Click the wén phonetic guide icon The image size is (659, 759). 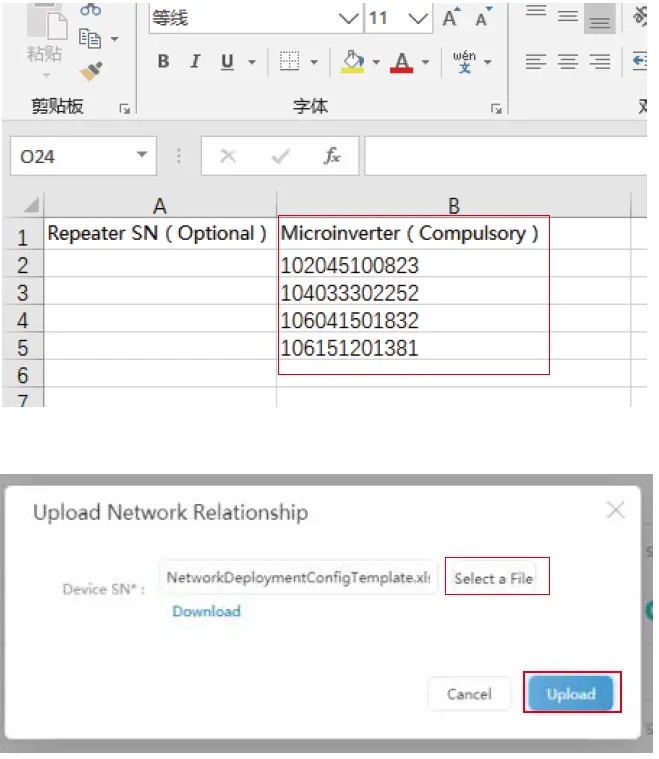pyautogui.click(x=464, y=61)
